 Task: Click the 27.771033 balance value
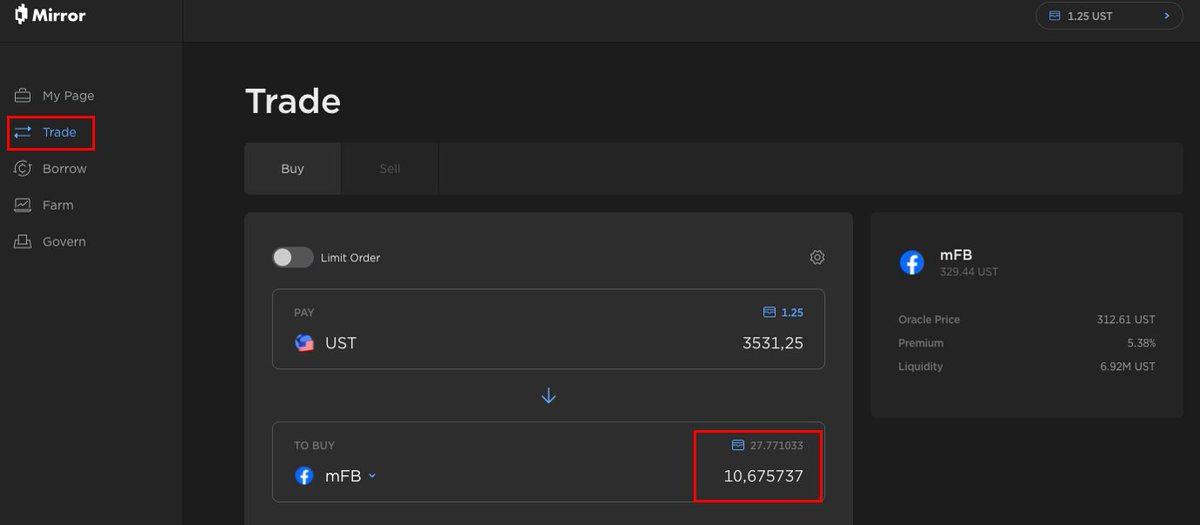776,445
